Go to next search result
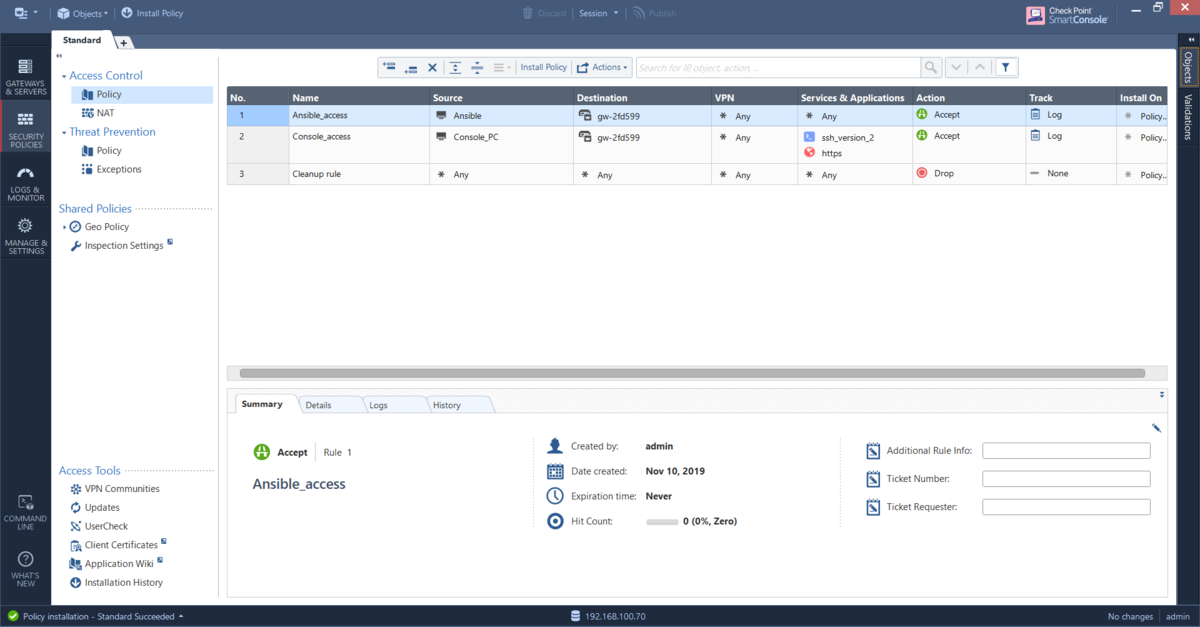This screenshot has width=1200, height=627. click(x=956, y=67)
